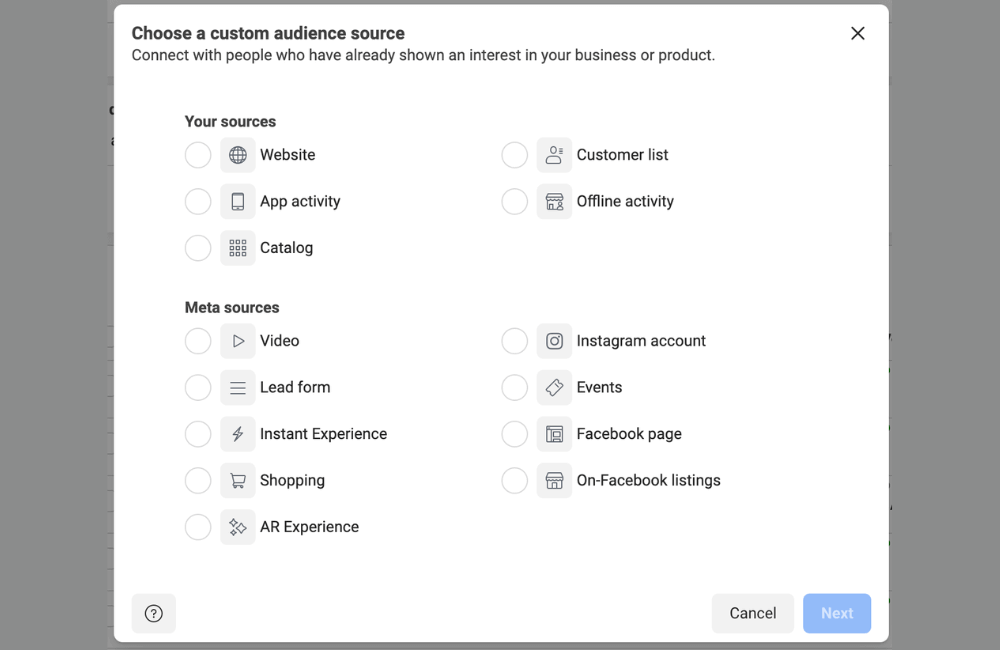
Task: Select the Website globe icon
Action: pyautogui.click(x=237, y=155)
